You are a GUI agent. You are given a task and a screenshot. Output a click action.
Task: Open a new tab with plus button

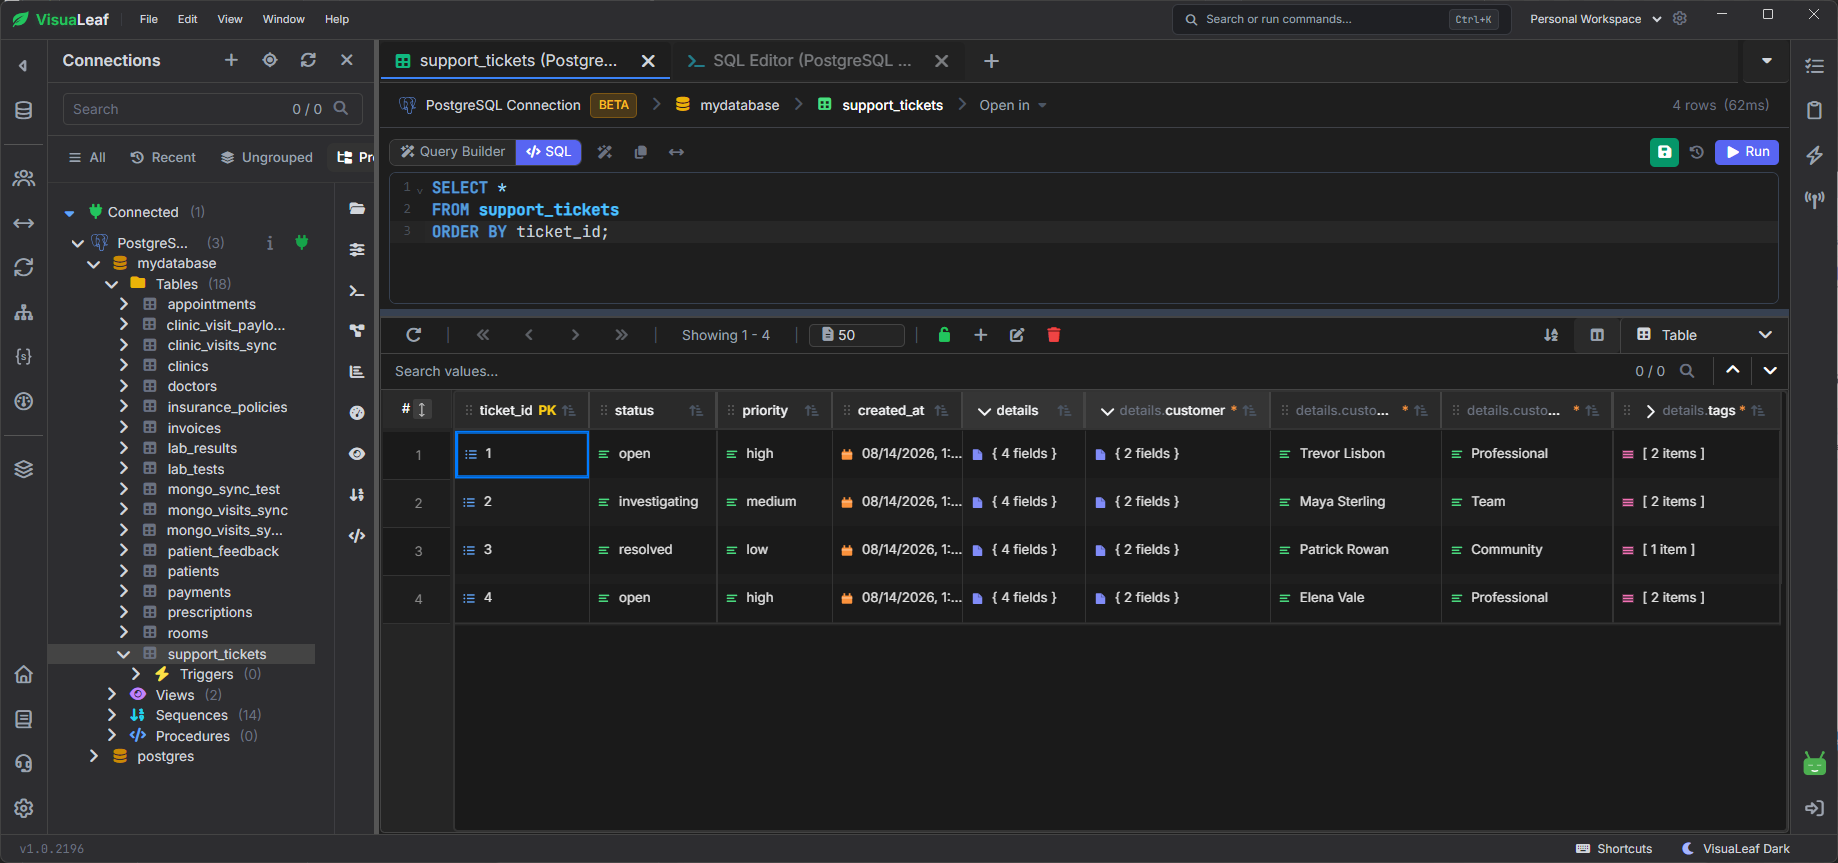[991, 61]
